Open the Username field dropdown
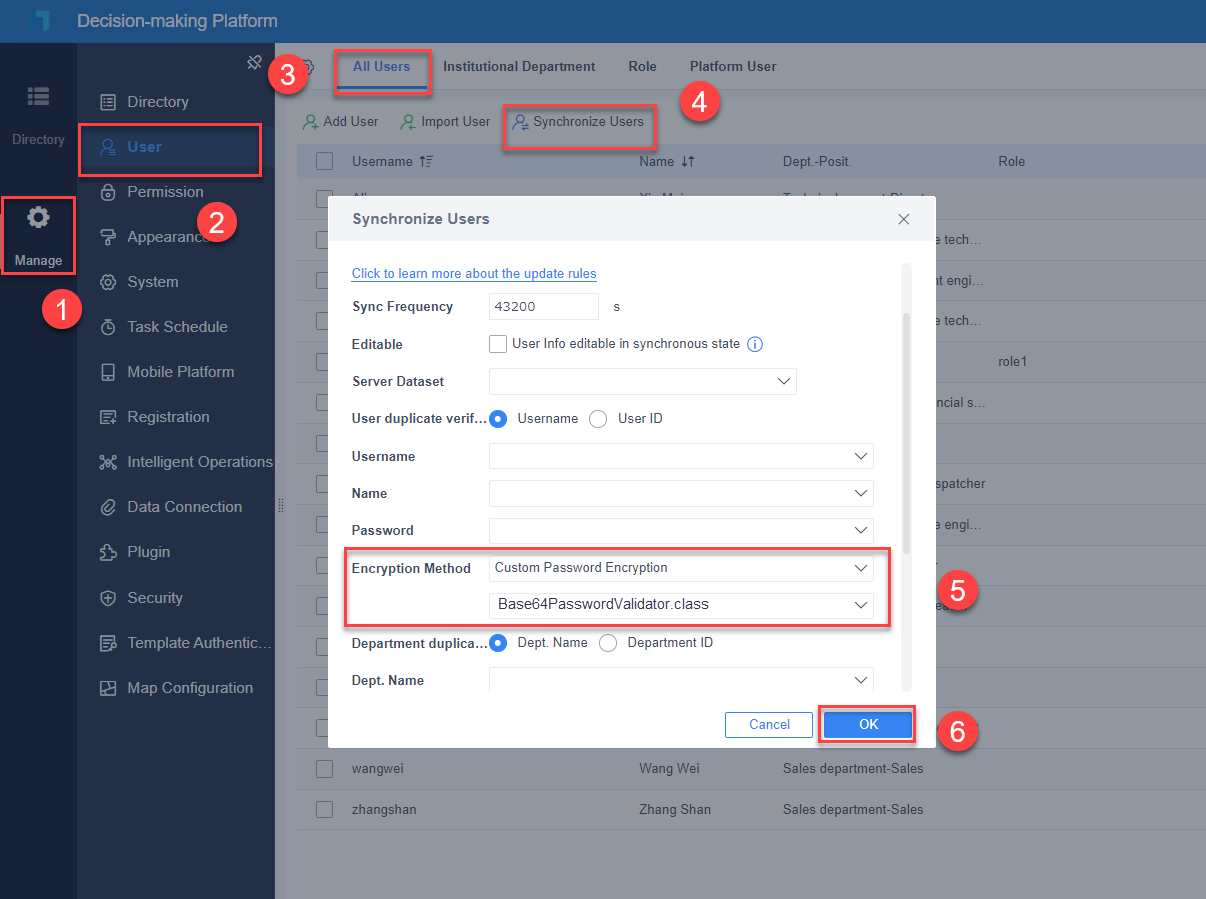 (681, 456)
